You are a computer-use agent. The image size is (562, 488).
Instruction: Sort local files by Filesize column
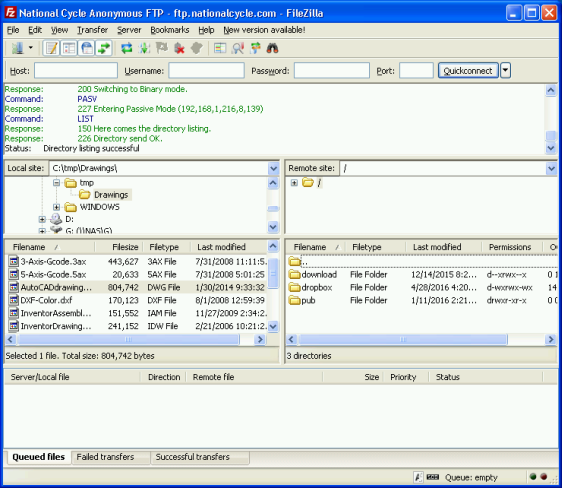[119, 247]
